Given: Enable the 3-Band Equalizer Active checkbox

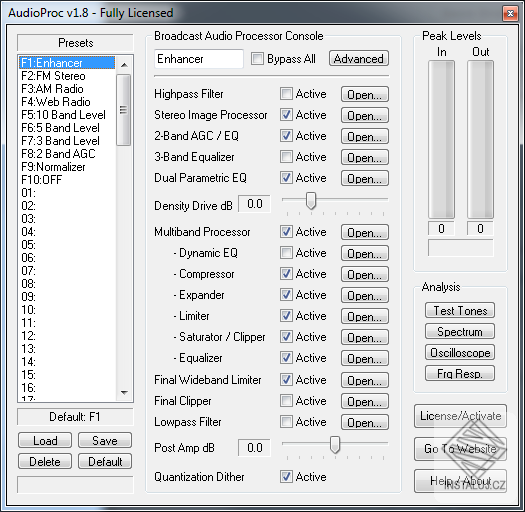Looking at the screenshot, I should pyautogui.click(x=286, y=157).
